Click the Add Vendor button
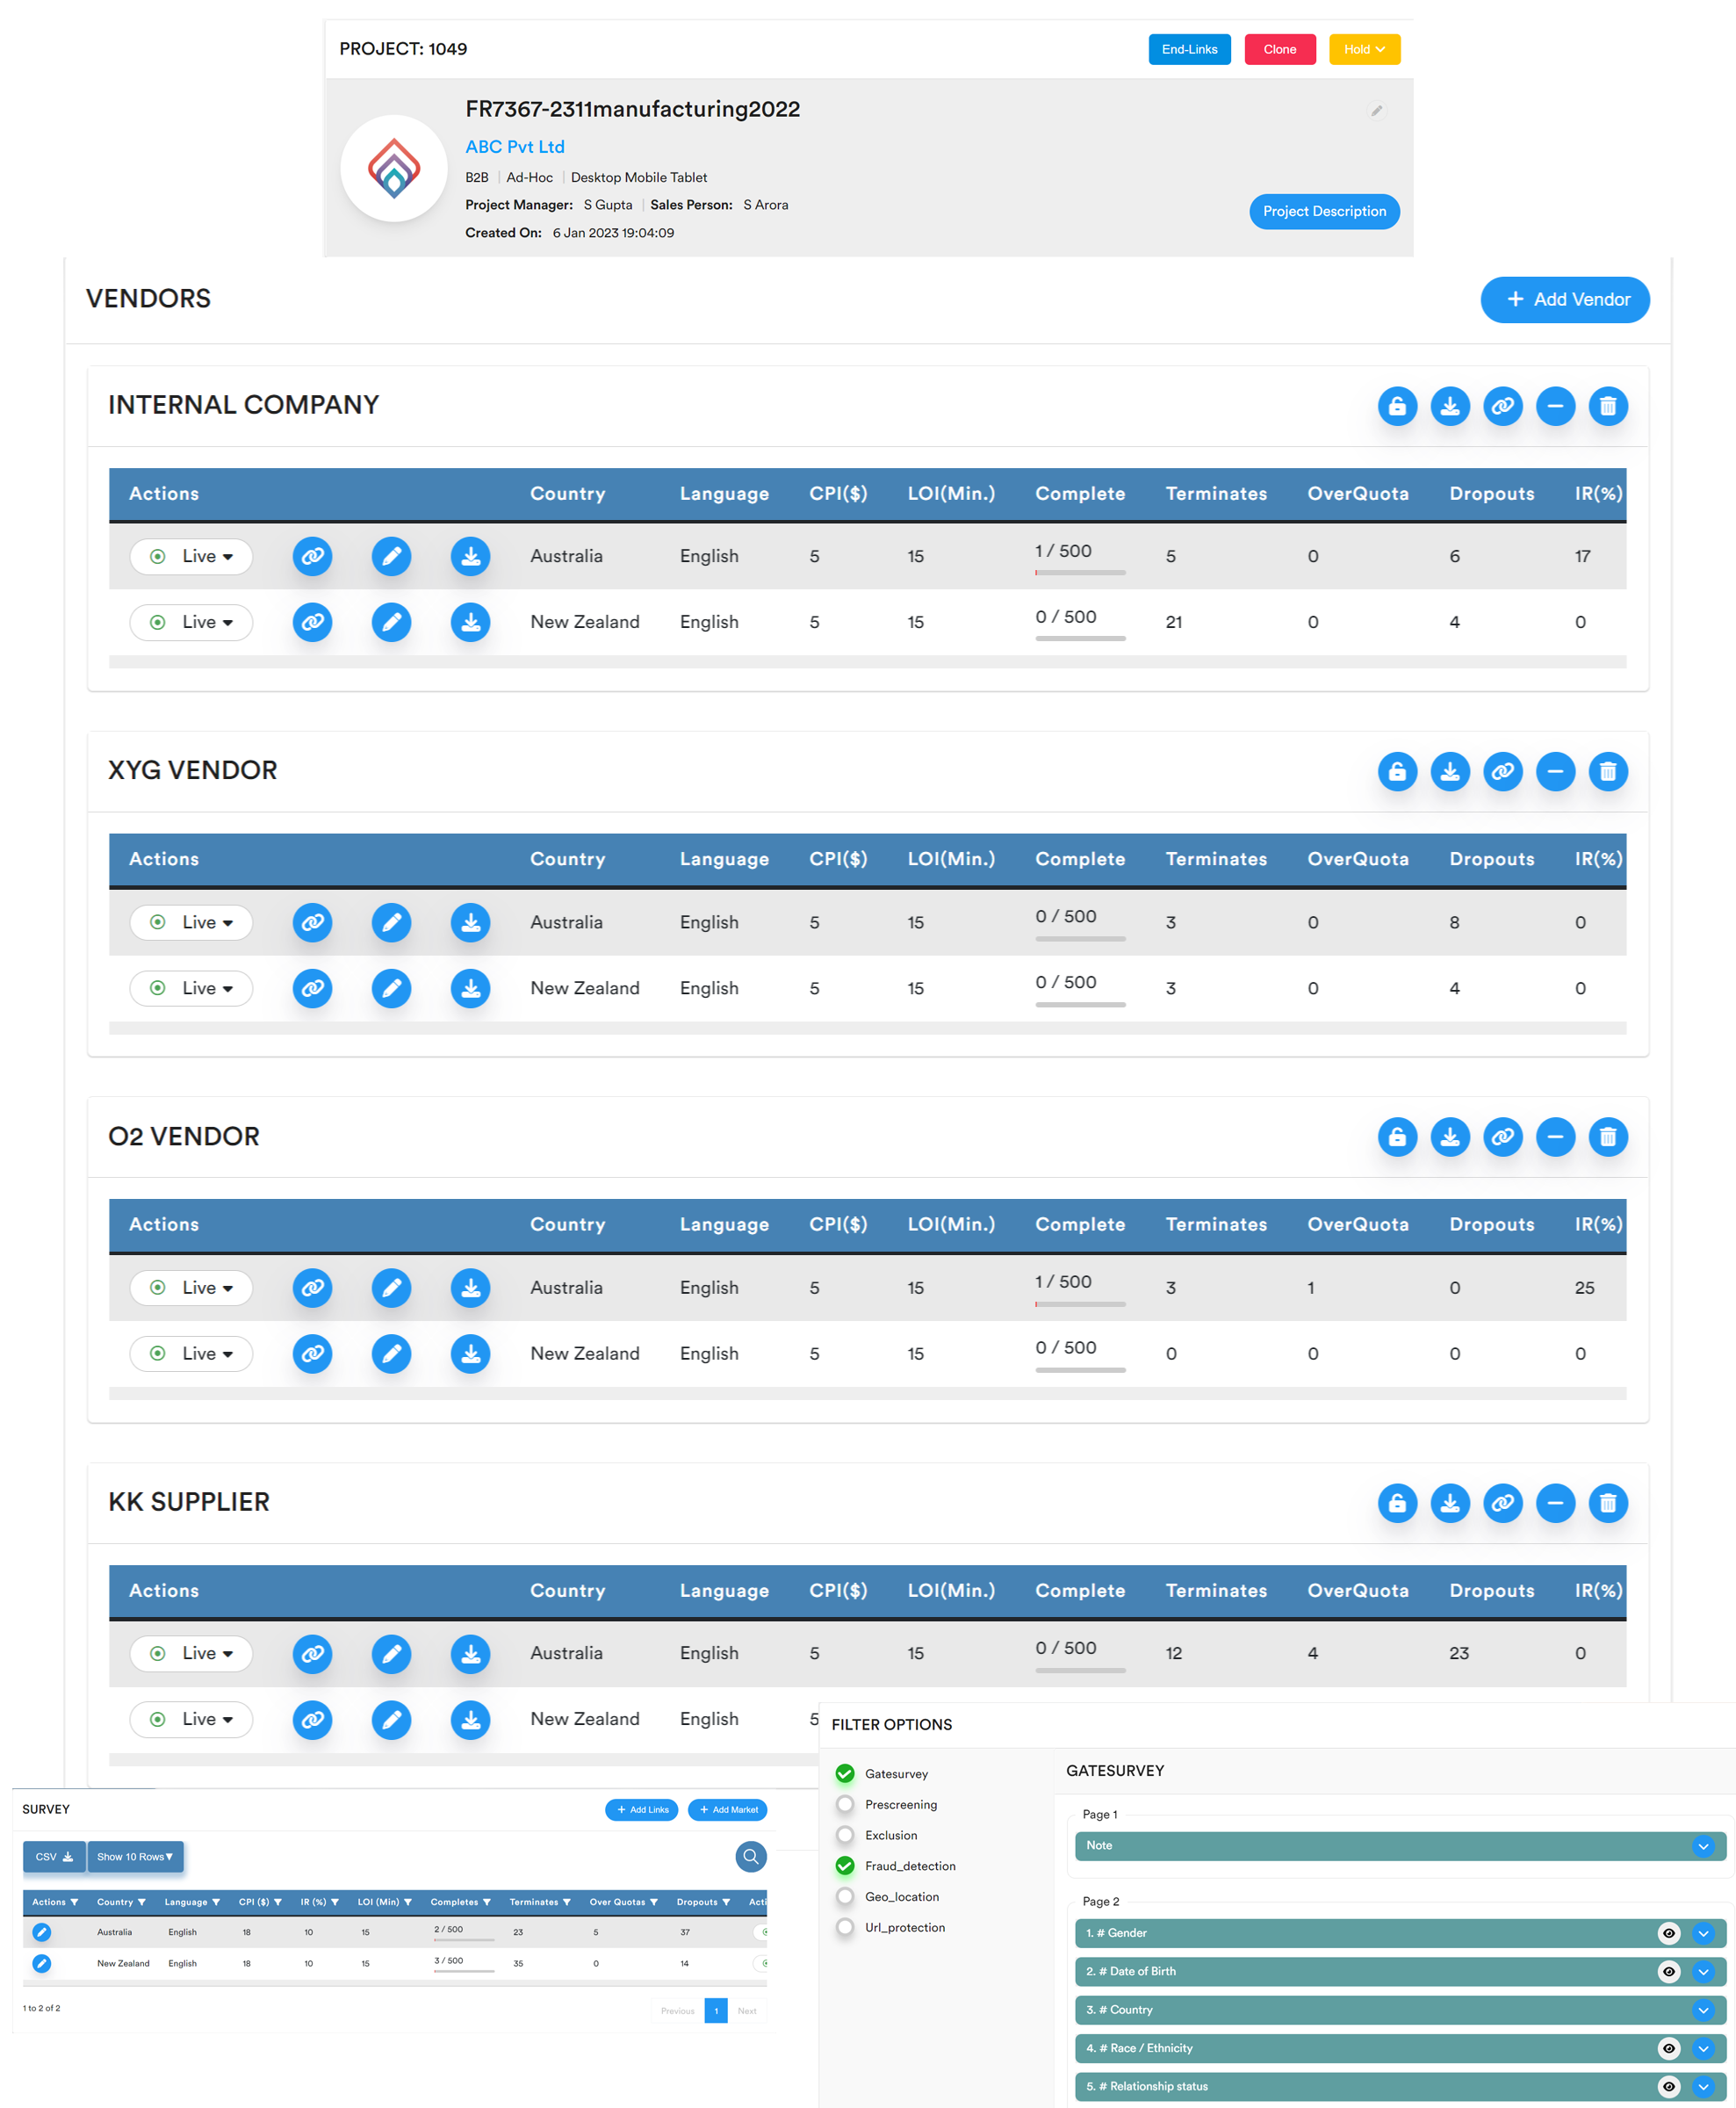 click(1564, 299)
